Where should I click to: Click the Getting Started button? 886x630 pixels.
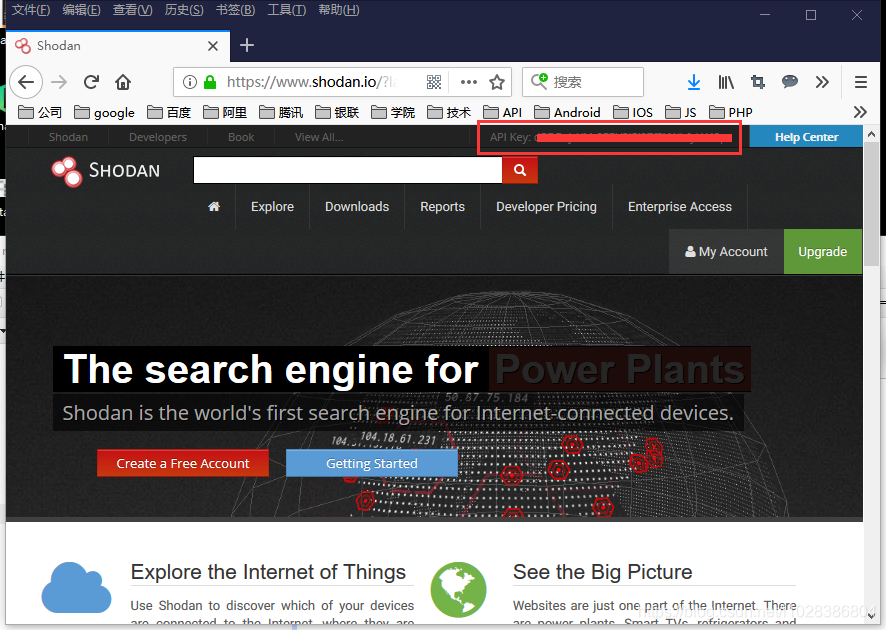click(372, 463)
